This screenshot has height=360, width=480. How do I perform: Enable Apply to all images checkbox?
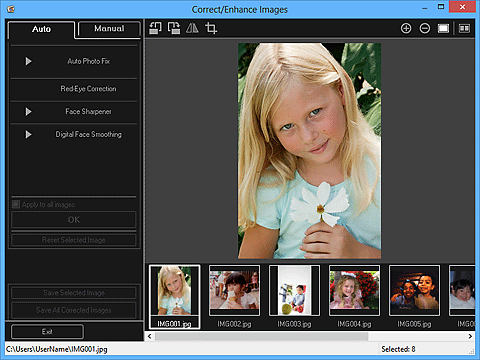click(x=16, y=204)
